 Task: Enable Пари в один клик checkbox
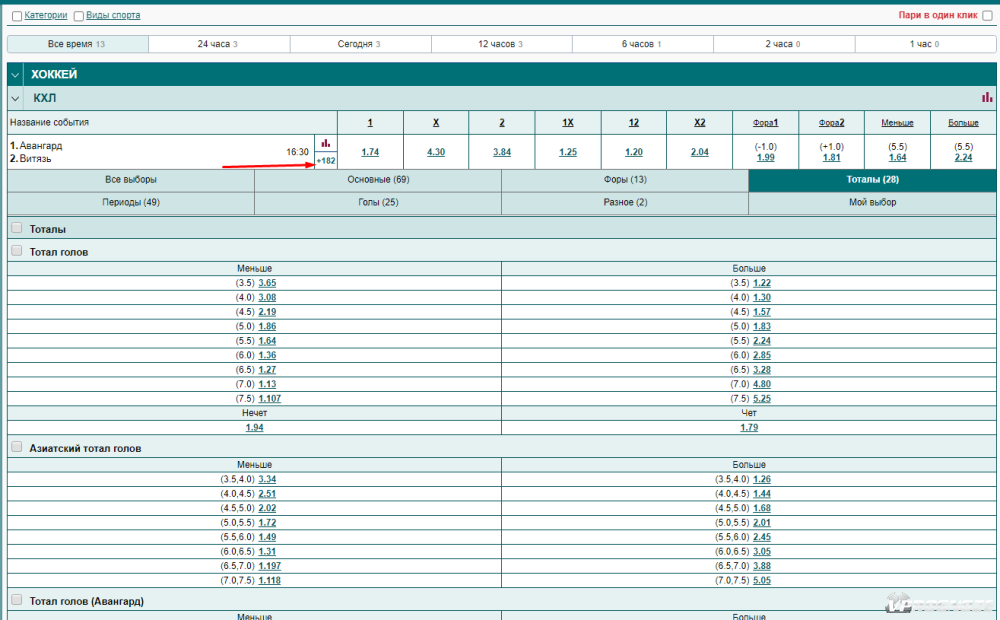click(988, 16)
